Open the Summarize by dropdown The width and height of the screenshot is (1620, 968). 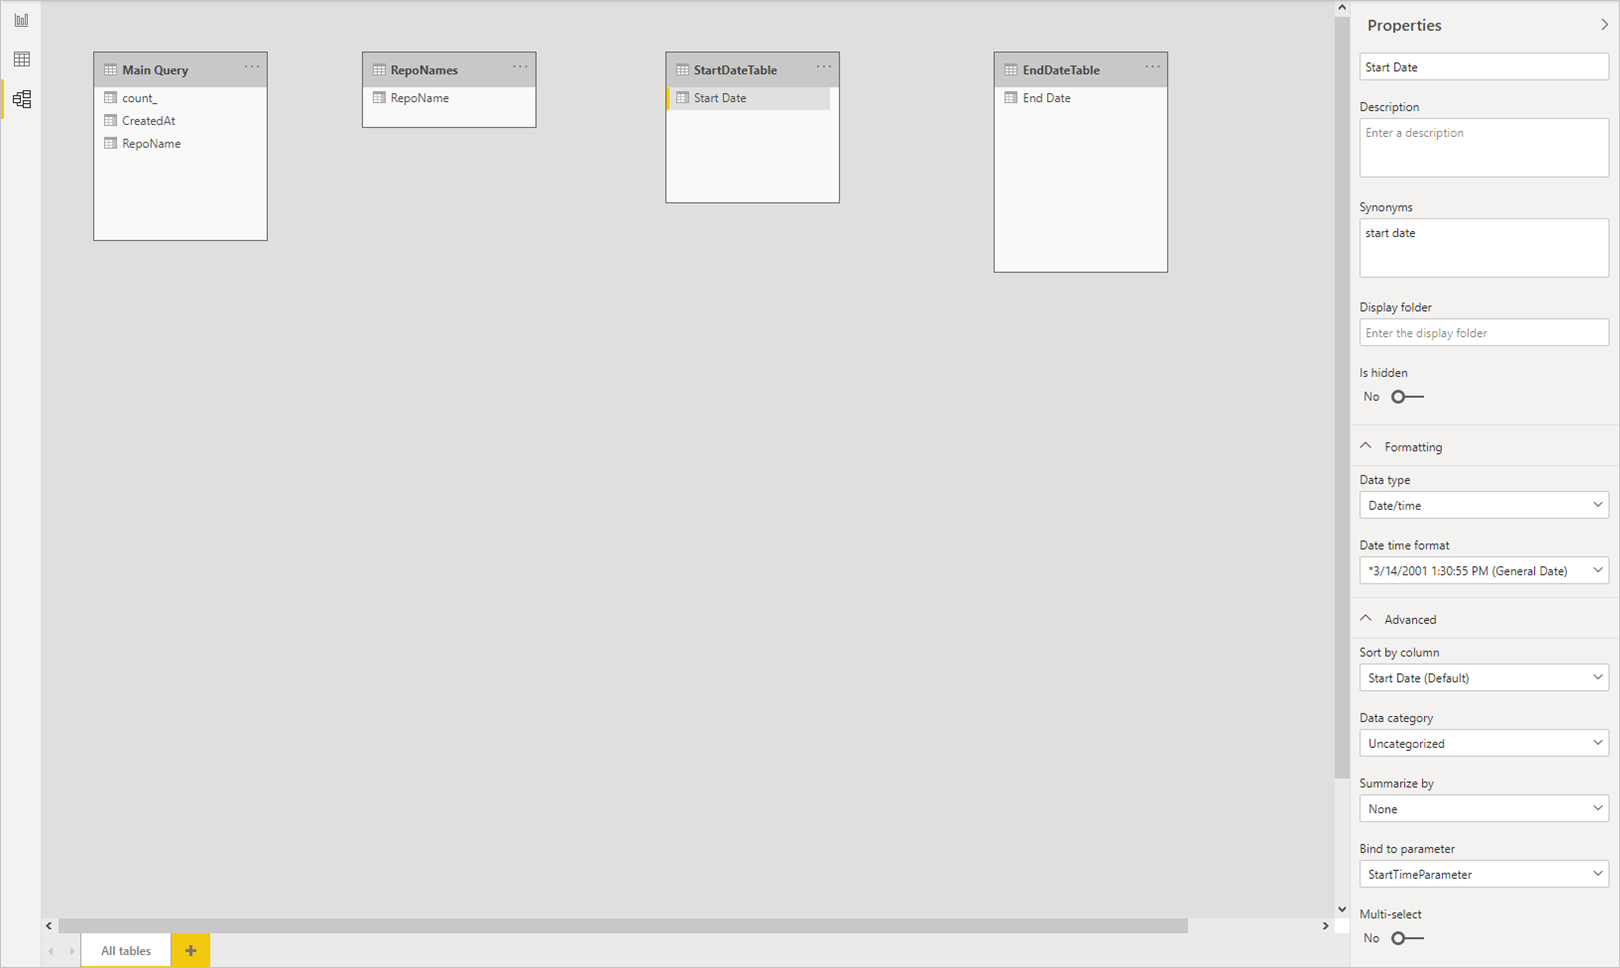[x=1484, y=809]
